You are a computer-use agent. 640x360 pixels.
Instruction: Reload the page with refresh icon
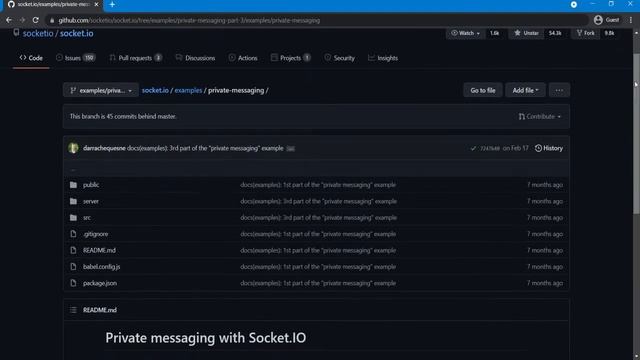click(36, 20)
